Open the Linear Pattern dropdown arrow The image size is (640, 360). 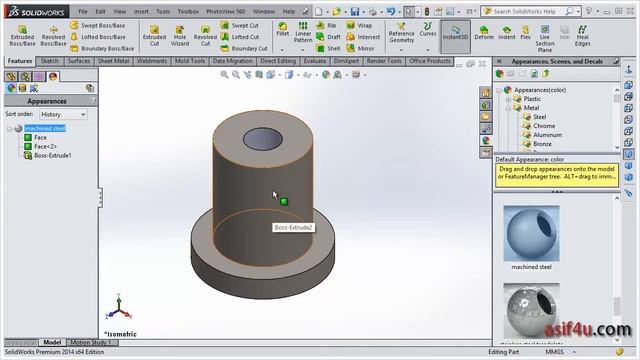pos(303,50)
